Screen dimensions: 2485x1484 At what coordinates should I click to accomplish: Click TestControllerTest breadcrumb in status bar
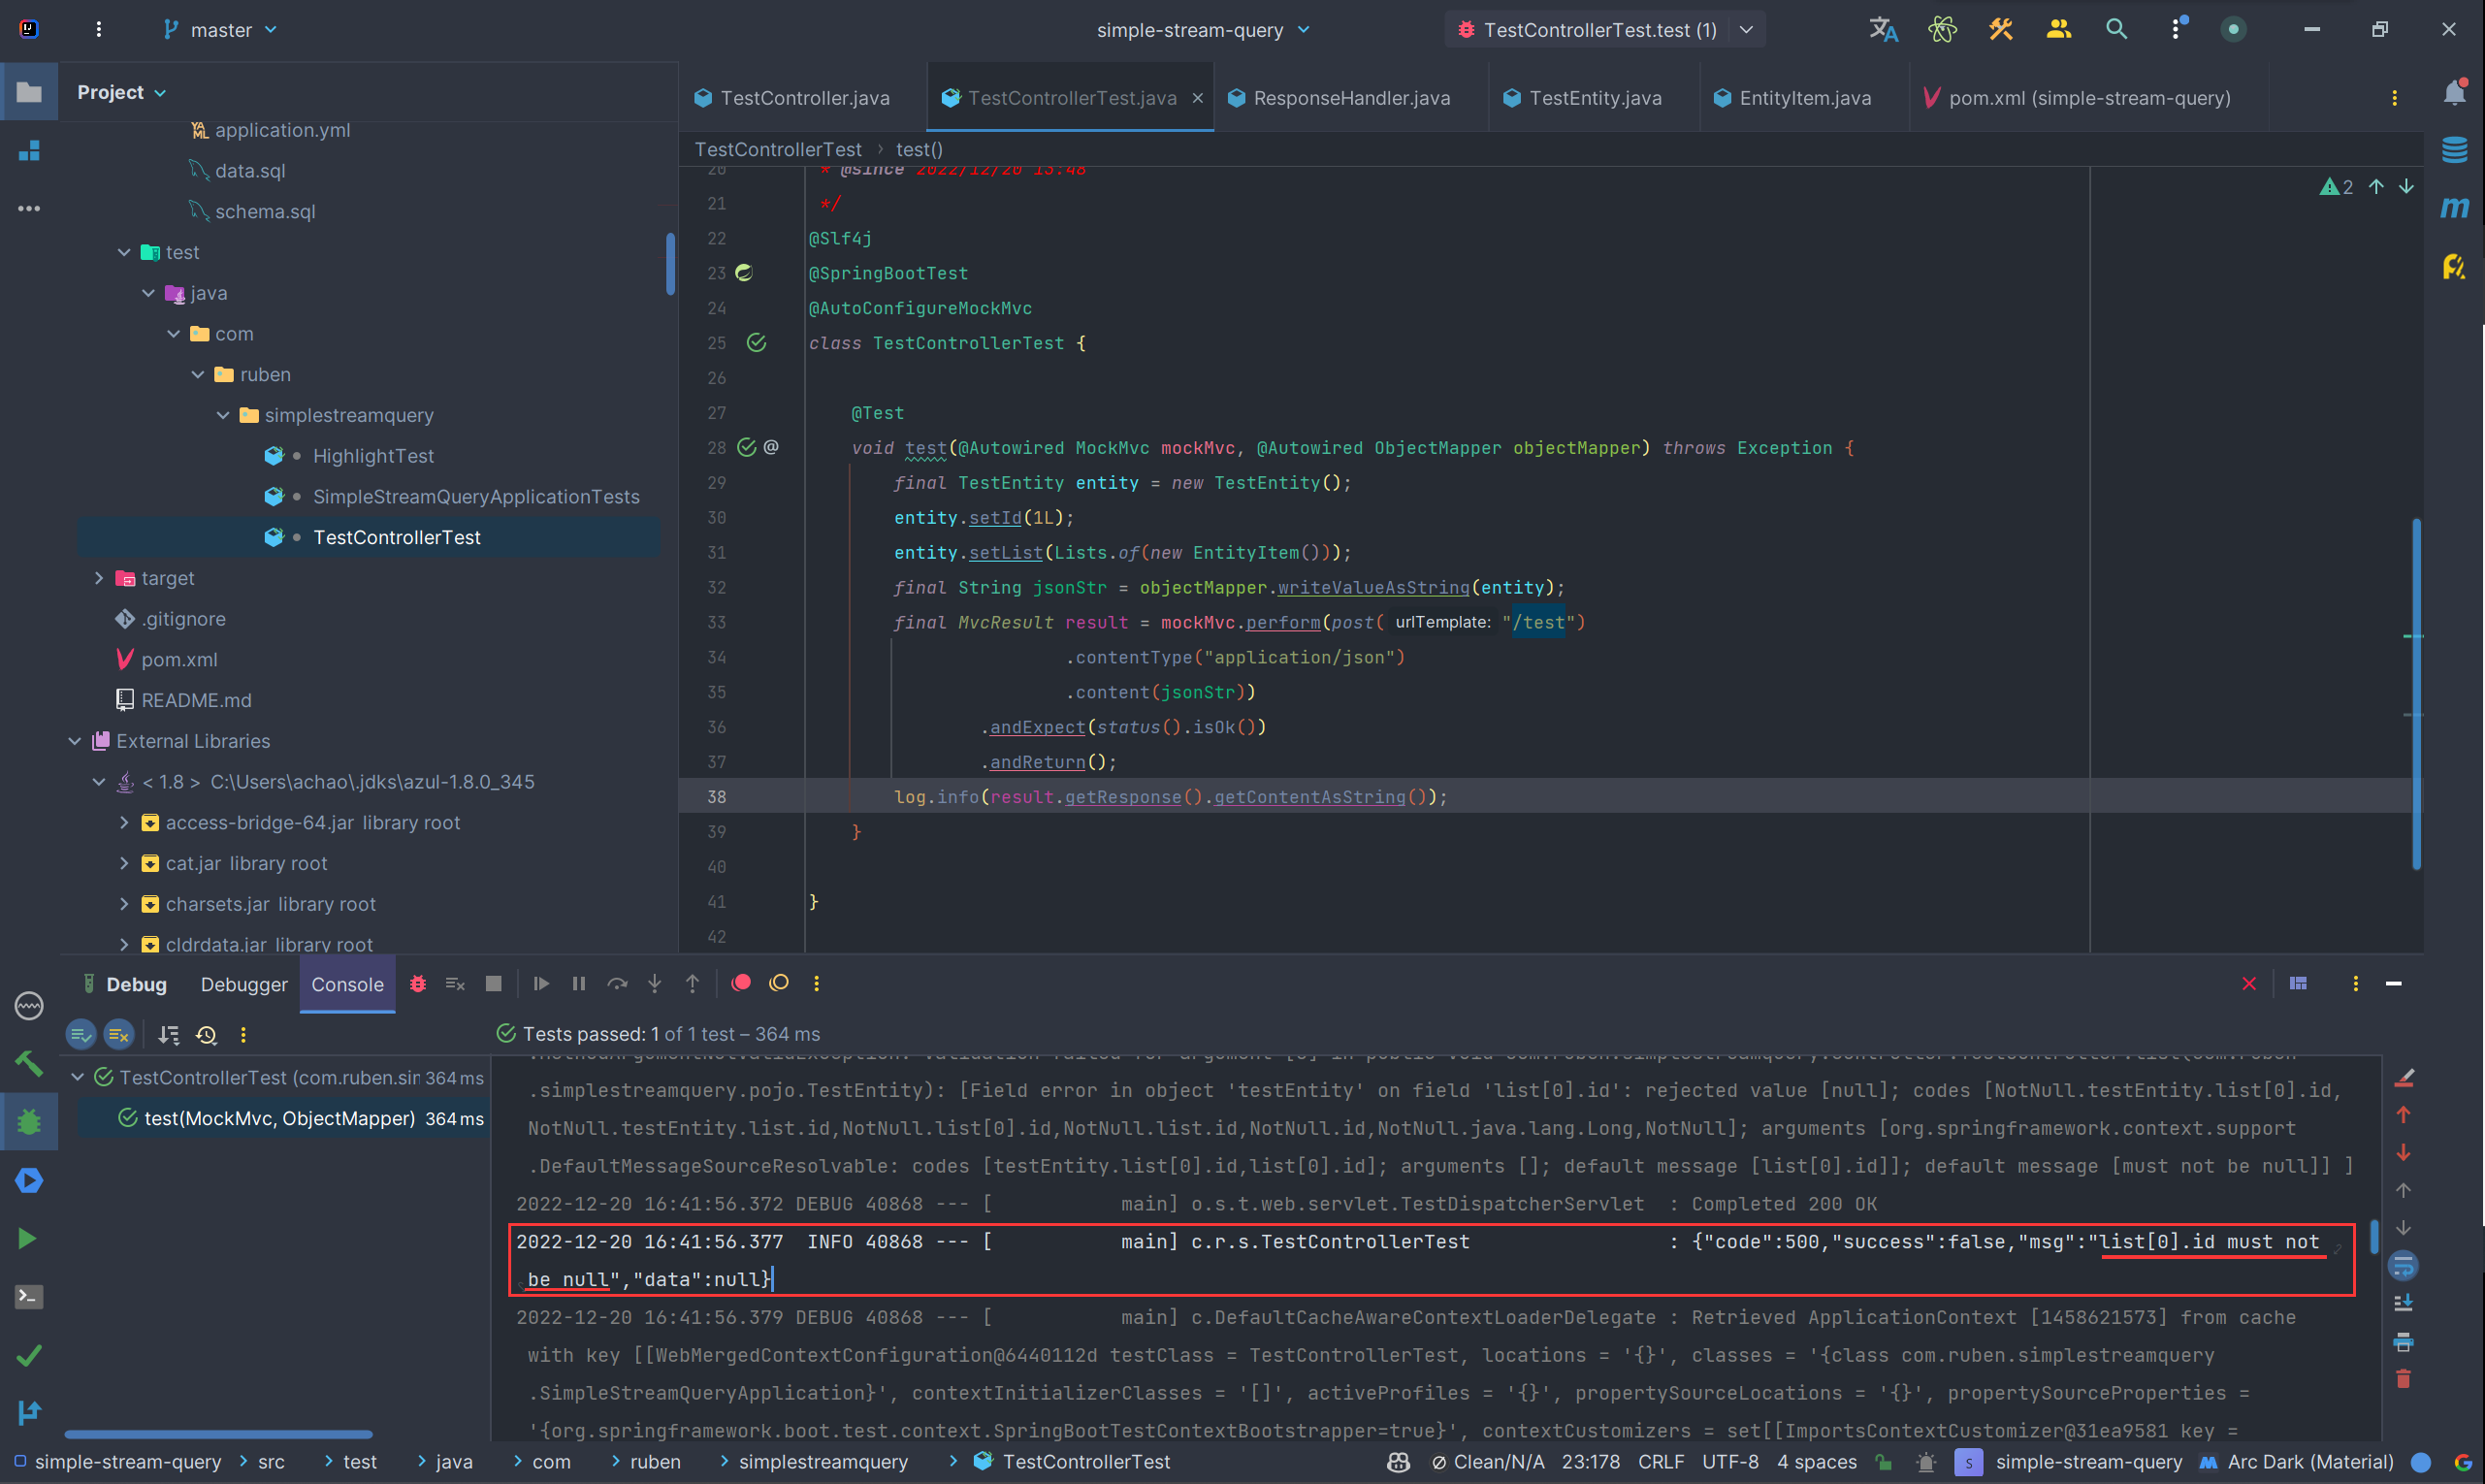point(1085,1462)
